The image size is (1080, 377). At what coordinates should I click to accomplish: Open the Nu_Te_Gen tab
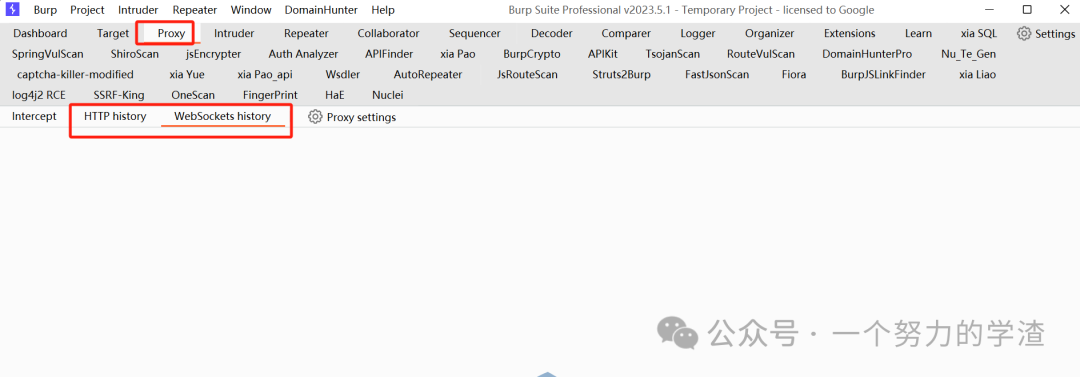[x=968, y=54]
